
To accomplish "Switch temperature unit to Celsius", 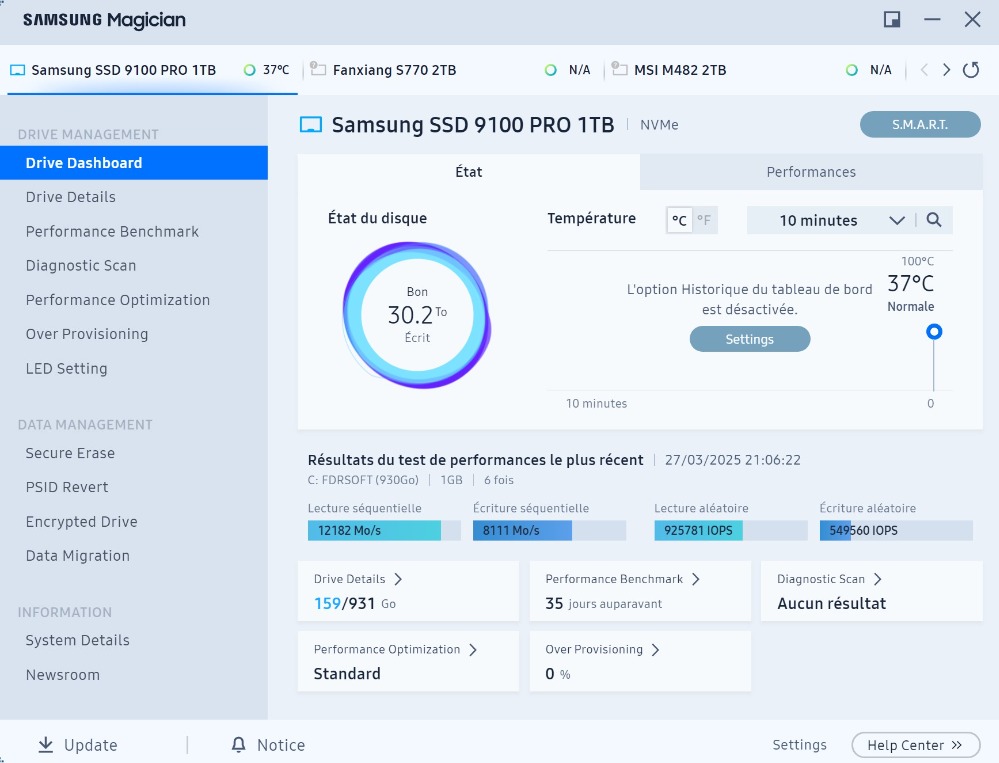I will point(680,220).
